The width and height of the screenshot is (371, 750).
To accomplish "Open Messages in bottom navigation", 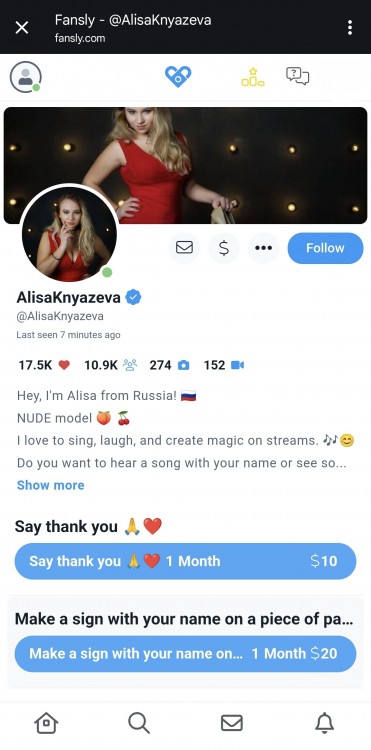I will (232, 722).
